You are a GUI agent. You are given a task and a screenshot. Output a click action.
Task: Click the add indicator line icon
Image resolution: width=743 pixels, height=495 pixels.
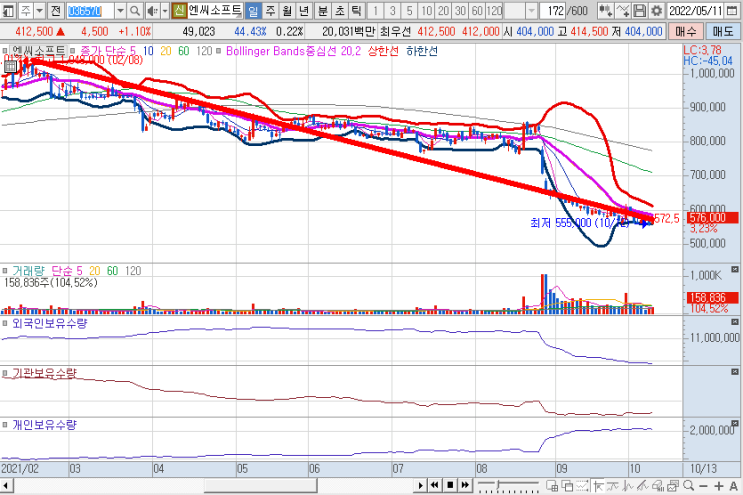(623, 10)
